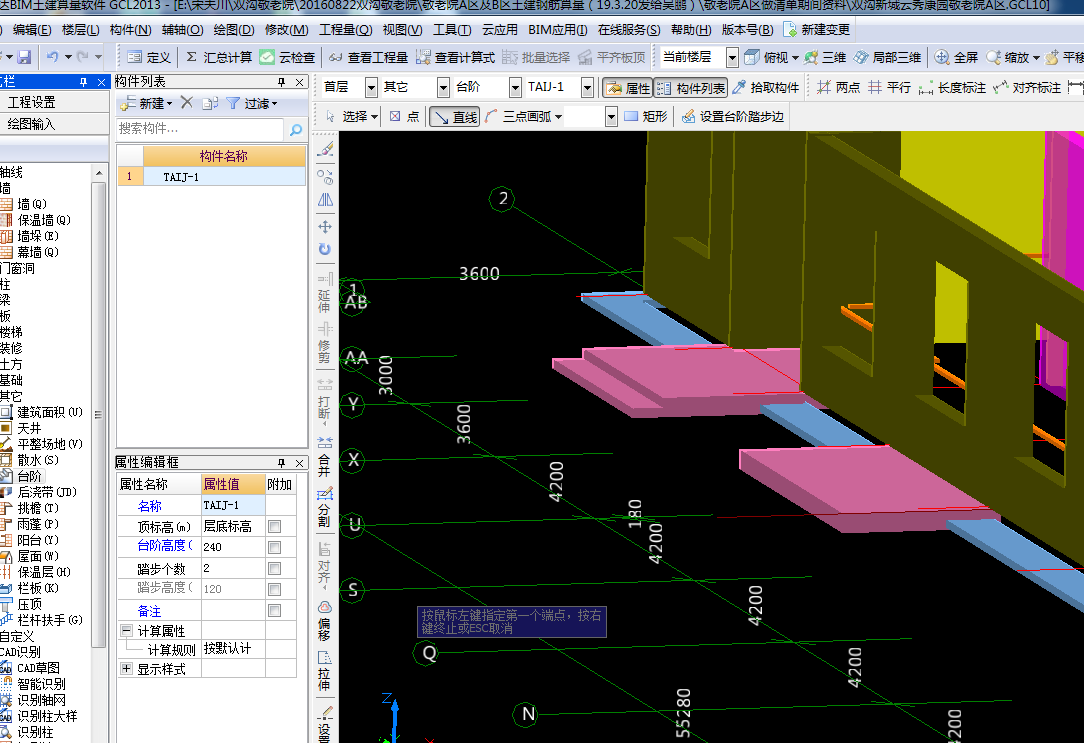Select 两点 two-point axis tool
The image size is (1084, 743).
pyautogui.click(x=839, y=88)
